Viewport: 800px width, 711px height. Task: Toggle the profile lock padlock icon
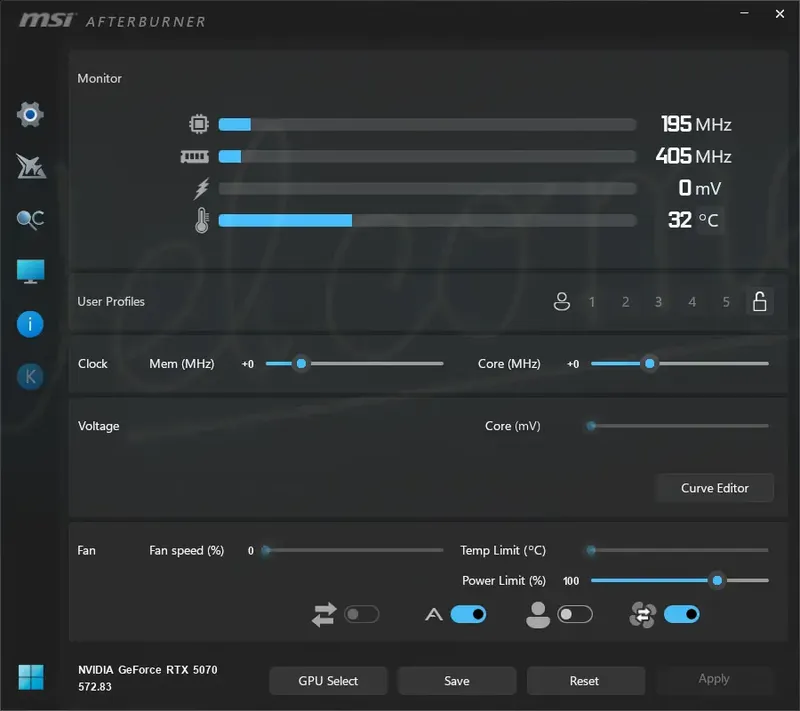[x=760, y=301]
